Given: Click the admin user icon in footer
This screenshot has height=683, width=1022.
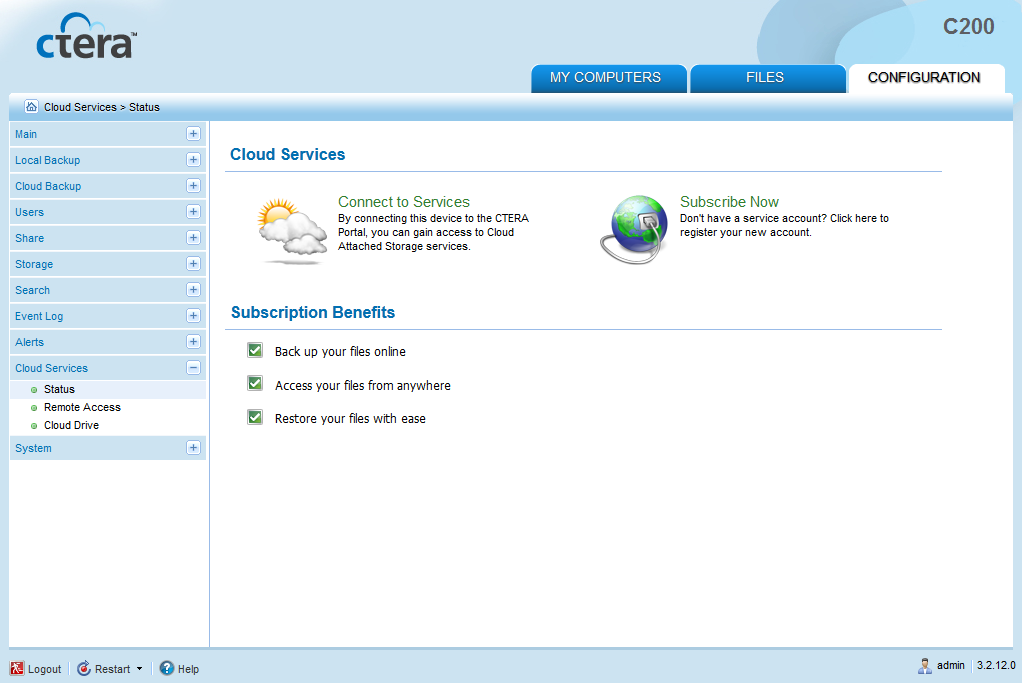Looking at the screenshot, I should (925, 666).
